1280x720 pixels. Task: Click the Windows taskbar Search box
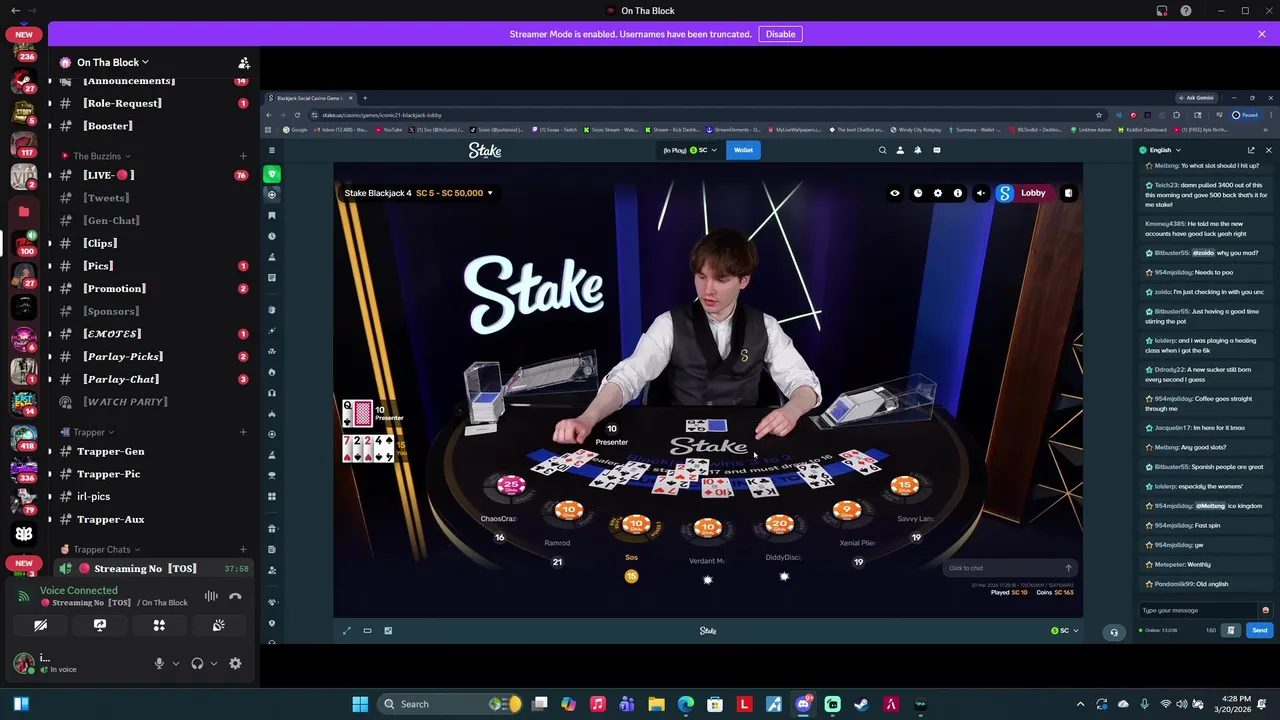pyautogui.click(x=450, y=704)
